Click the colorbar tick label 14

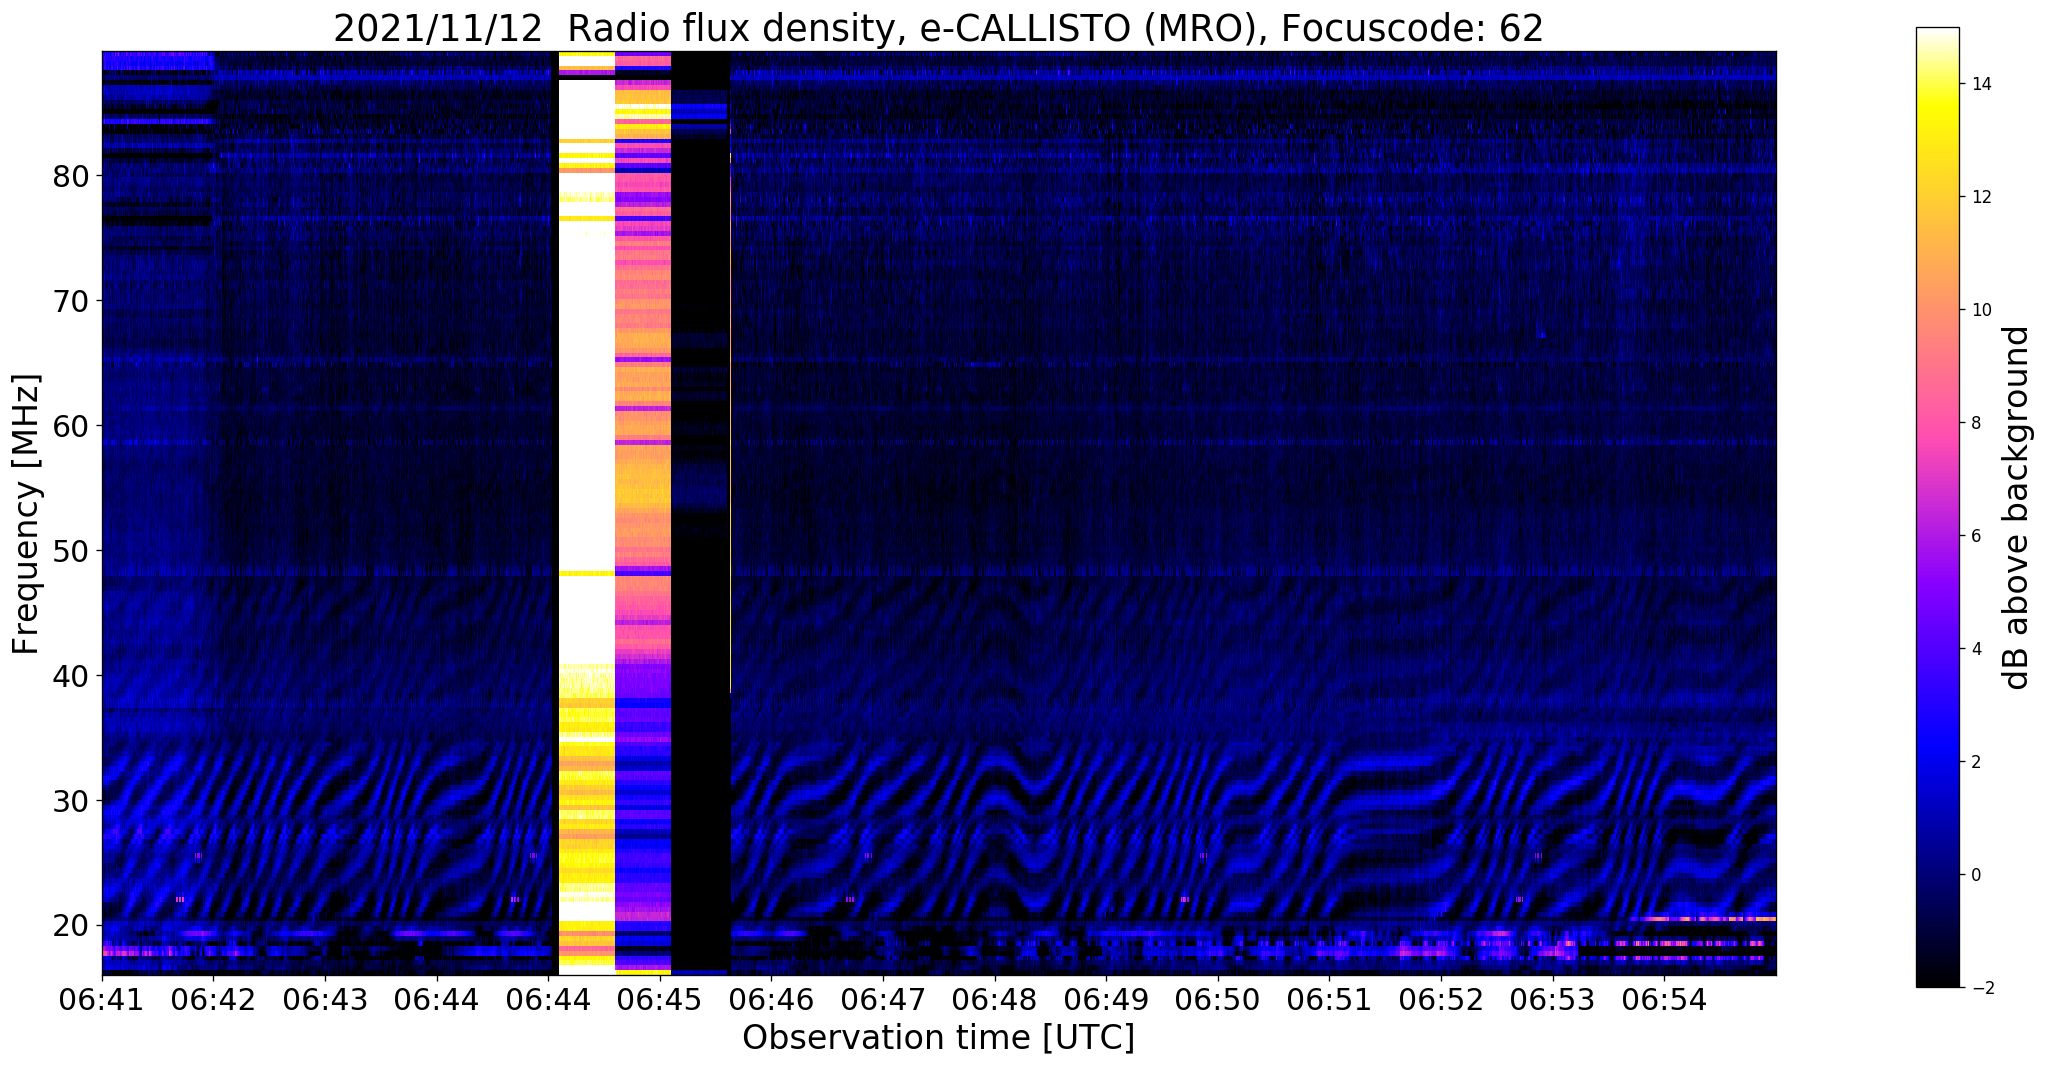[x=1980, y=84]
